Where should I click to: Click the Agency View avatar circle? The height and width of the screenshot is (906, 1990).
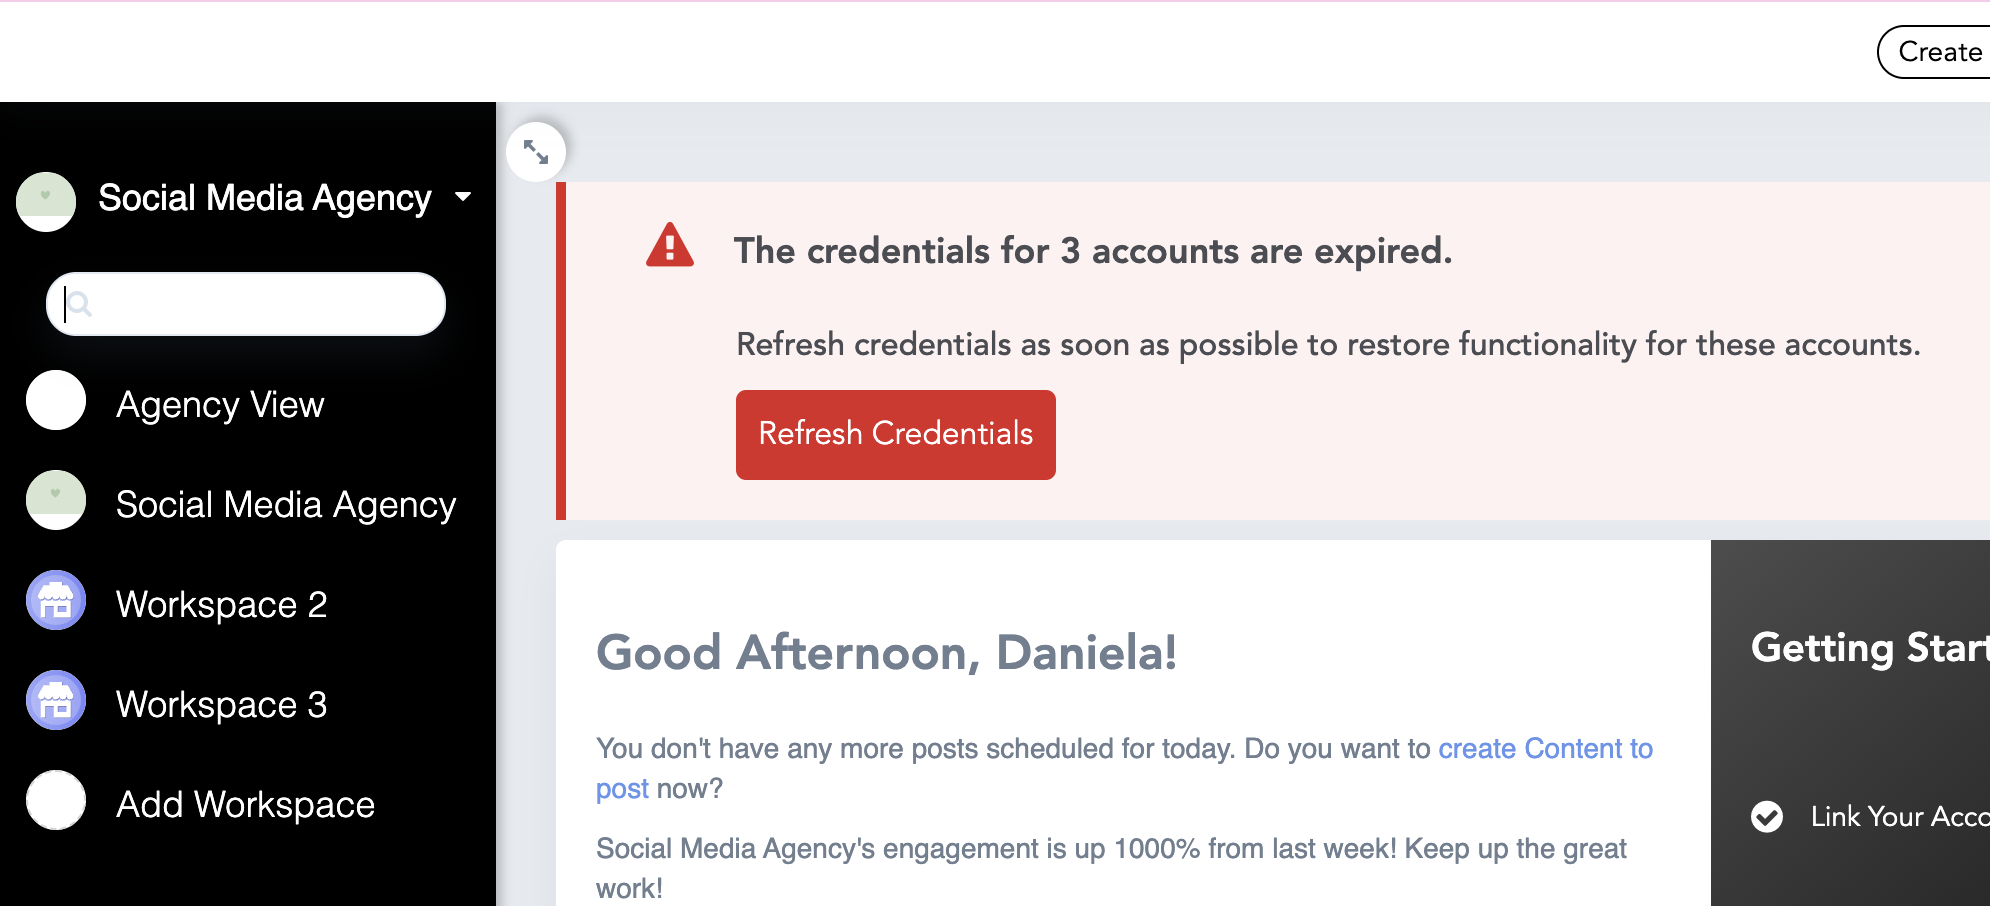tap(56, 401)
